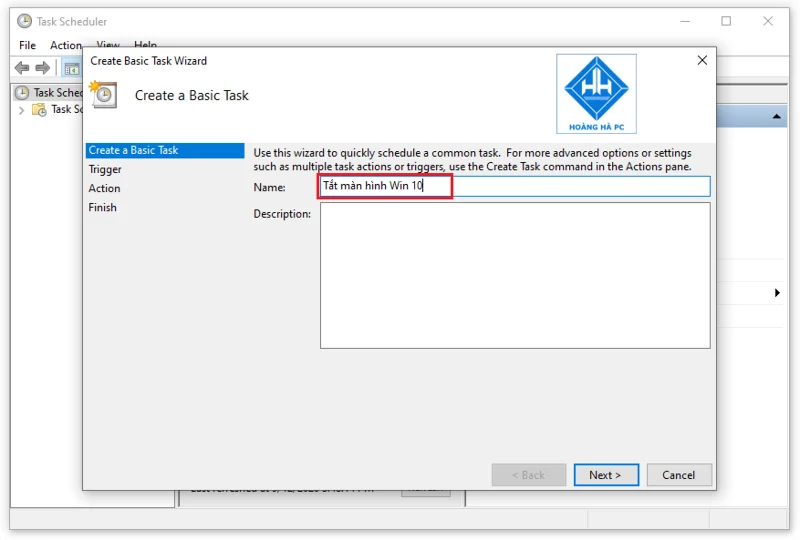Screen dimensions: 800x540
Task: Click the greyed-out Back button
Action: [529, 475]
